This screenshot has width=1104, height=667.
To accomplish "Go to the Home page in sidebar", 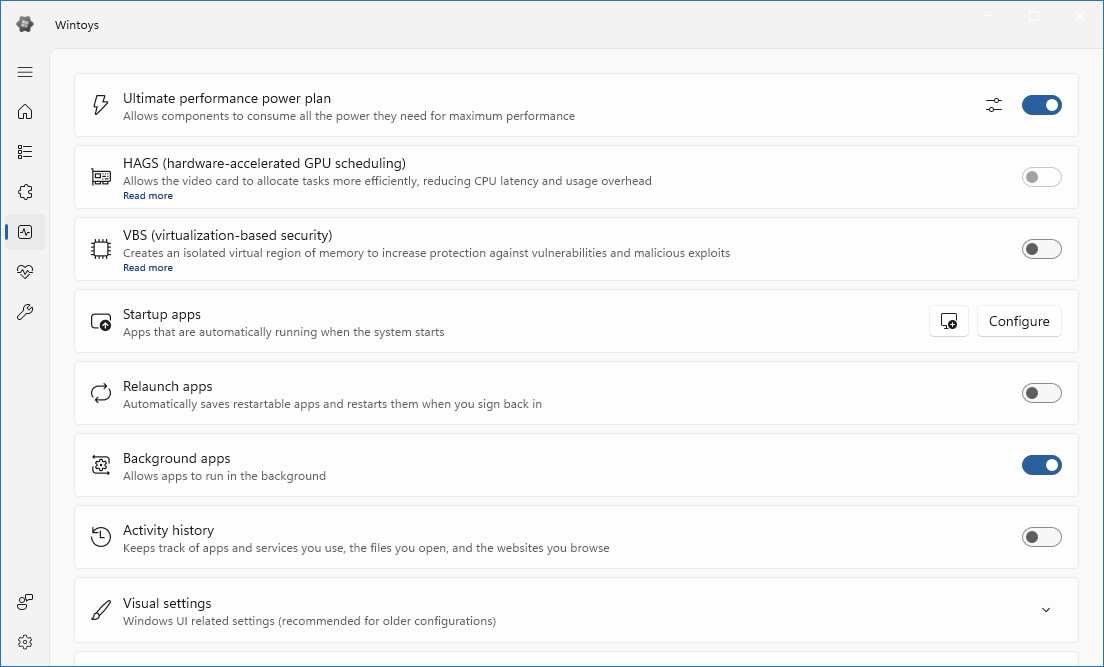I will 25,112.
